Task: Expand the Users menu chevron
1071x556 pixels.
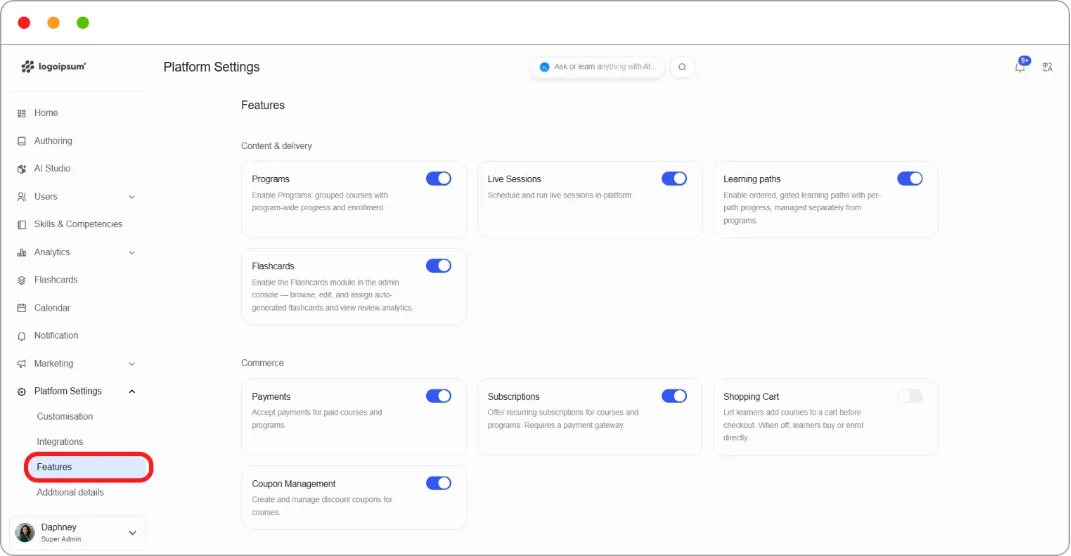Action: [132, 197]
